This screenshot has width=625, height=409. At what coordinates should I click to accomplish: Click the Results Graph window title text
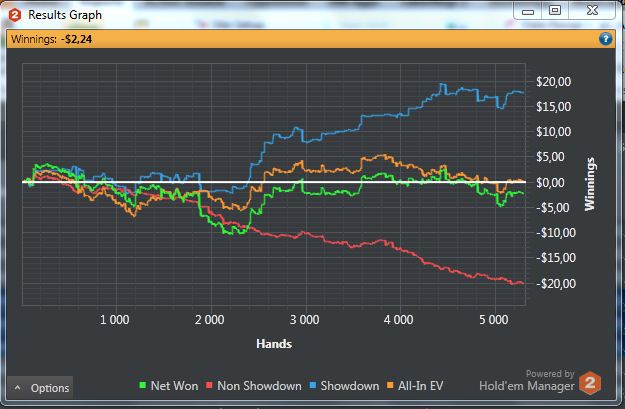65,15
